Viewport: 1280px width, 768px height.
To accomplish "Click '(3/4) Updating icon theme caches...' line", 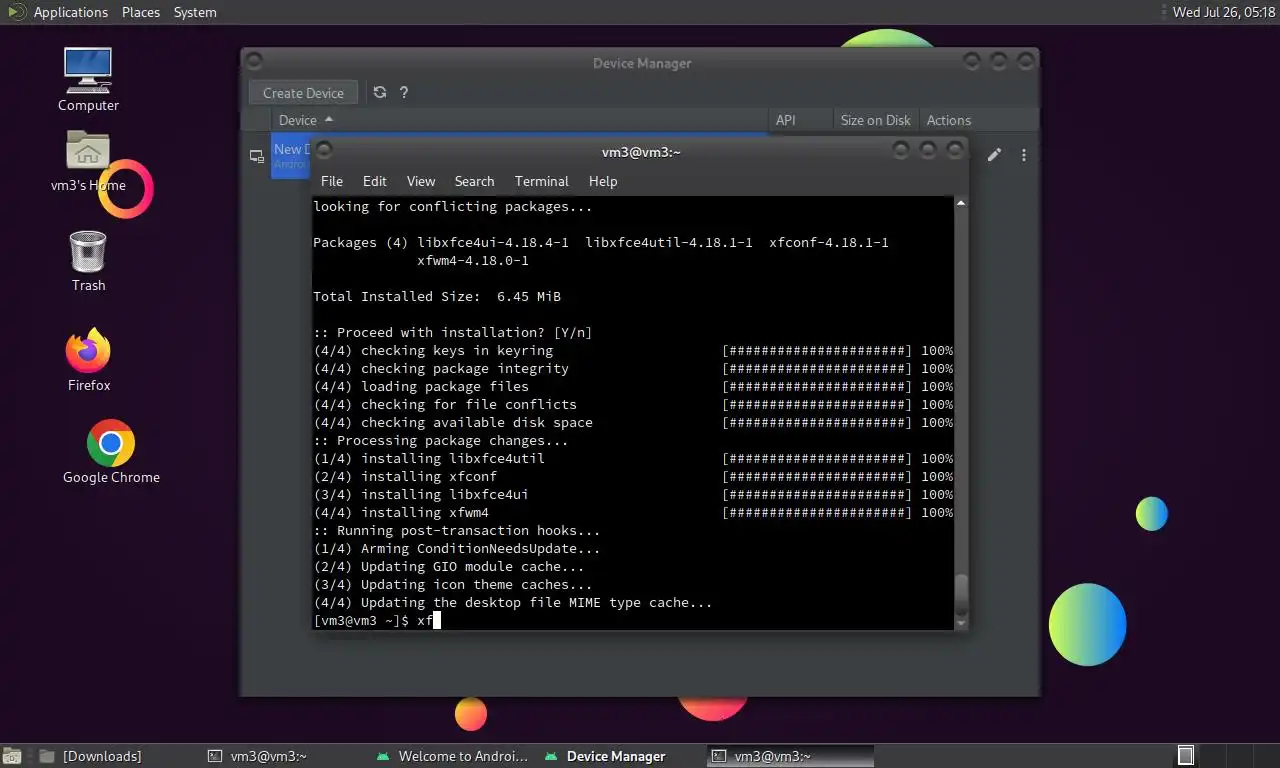I will (453, 585).
